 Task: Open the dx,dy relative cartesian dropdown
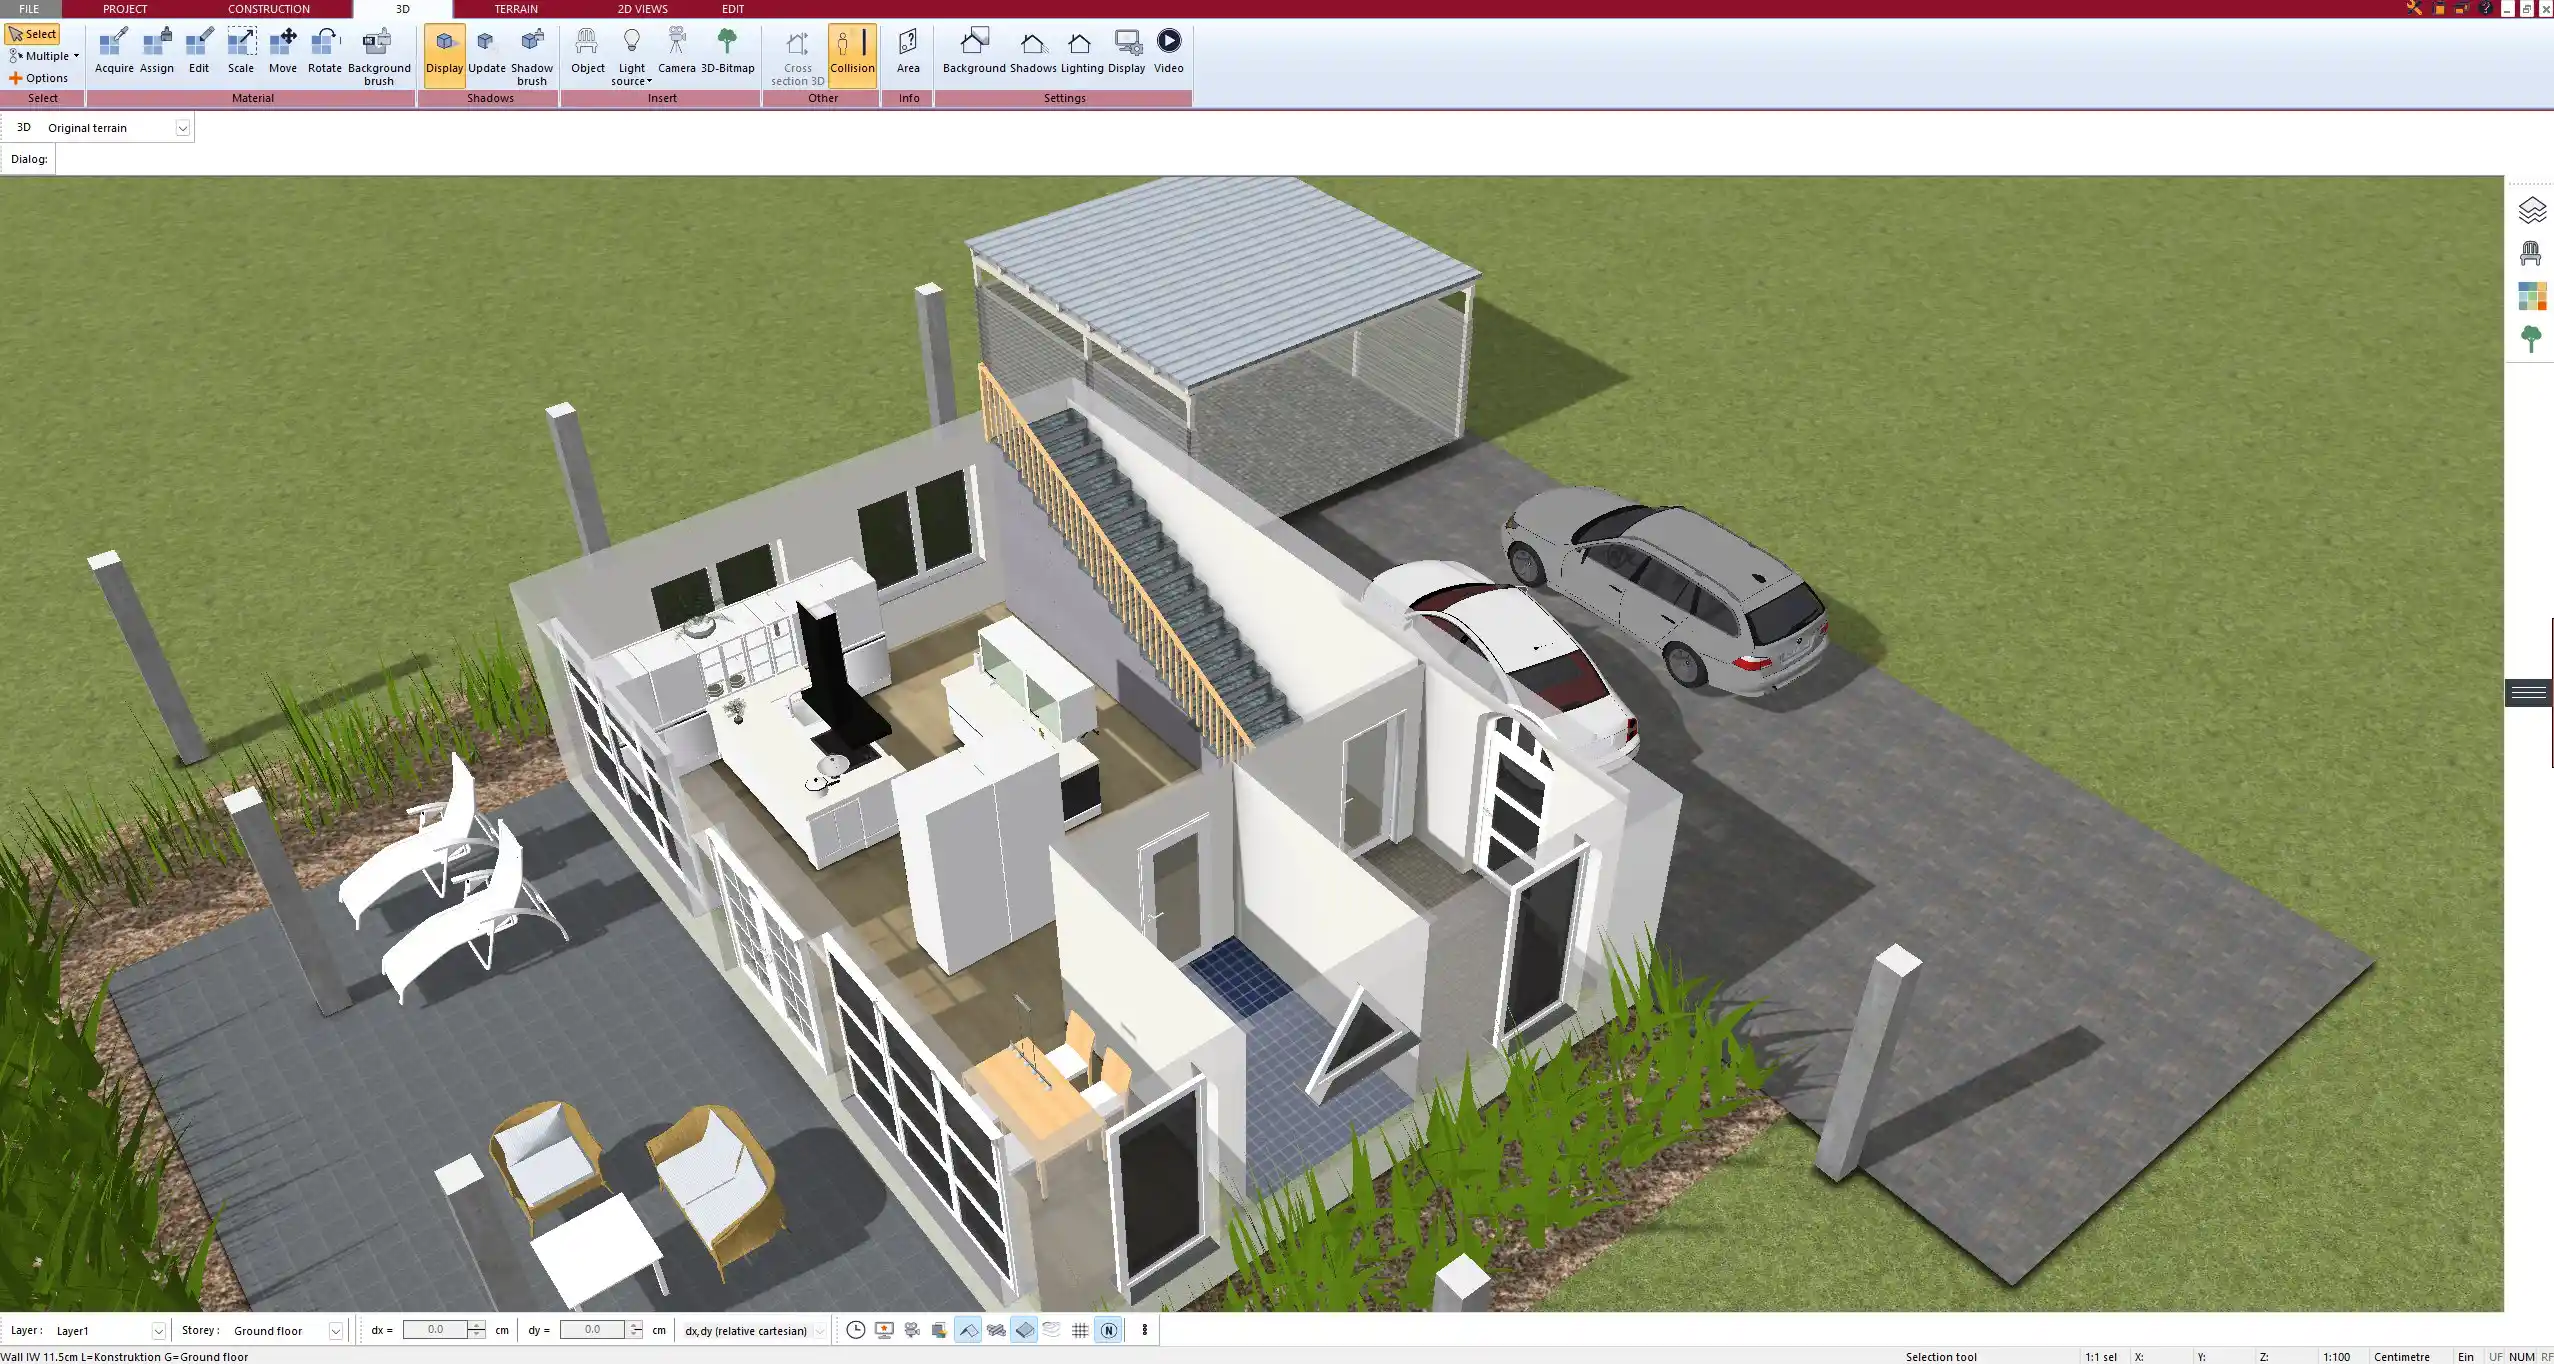(x=820, y=1331)
